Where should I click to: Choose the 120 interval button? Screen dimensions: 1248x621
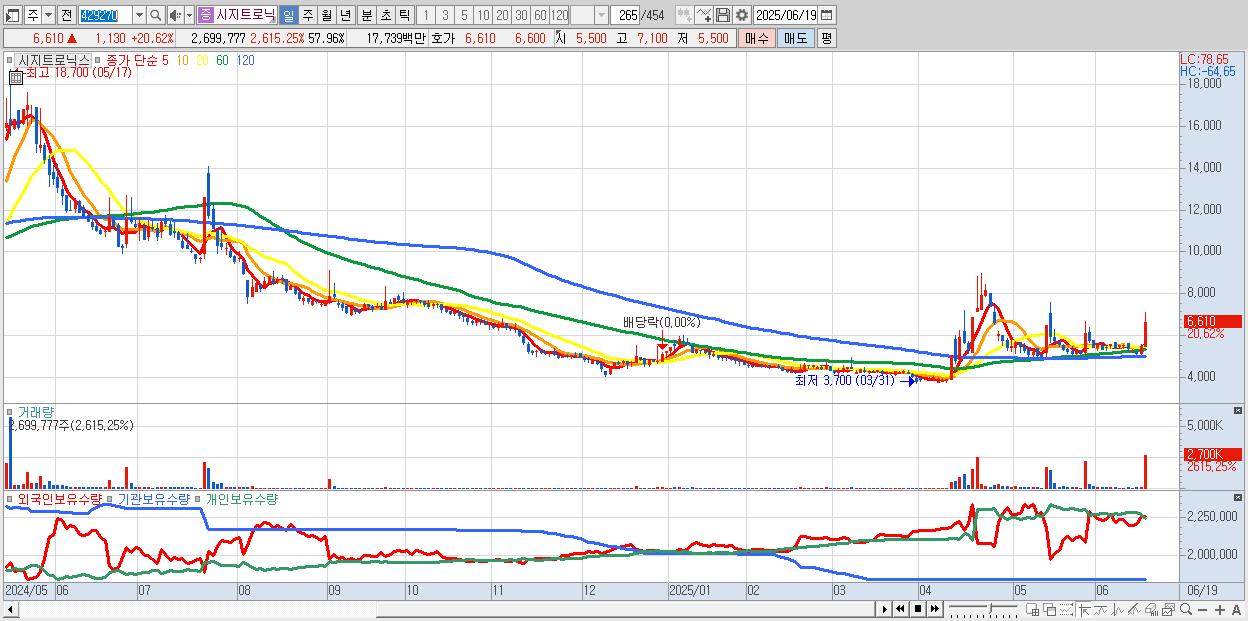coord(559,15)
